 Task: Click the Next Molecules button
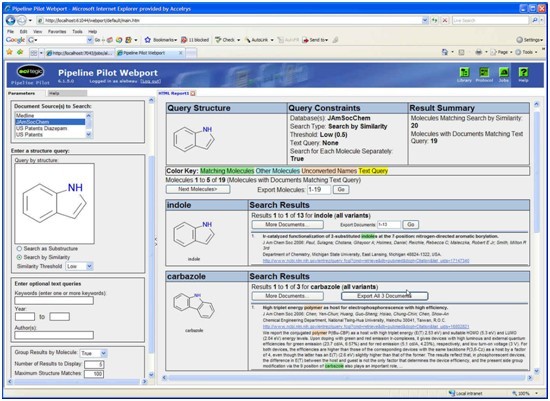(198, 189)
